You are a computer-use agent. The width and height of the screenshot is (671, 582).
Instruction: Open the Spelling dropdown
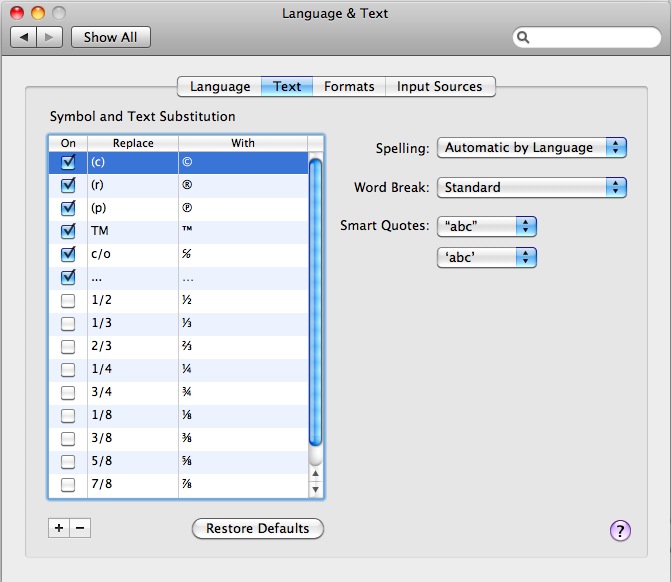(531, 148)
